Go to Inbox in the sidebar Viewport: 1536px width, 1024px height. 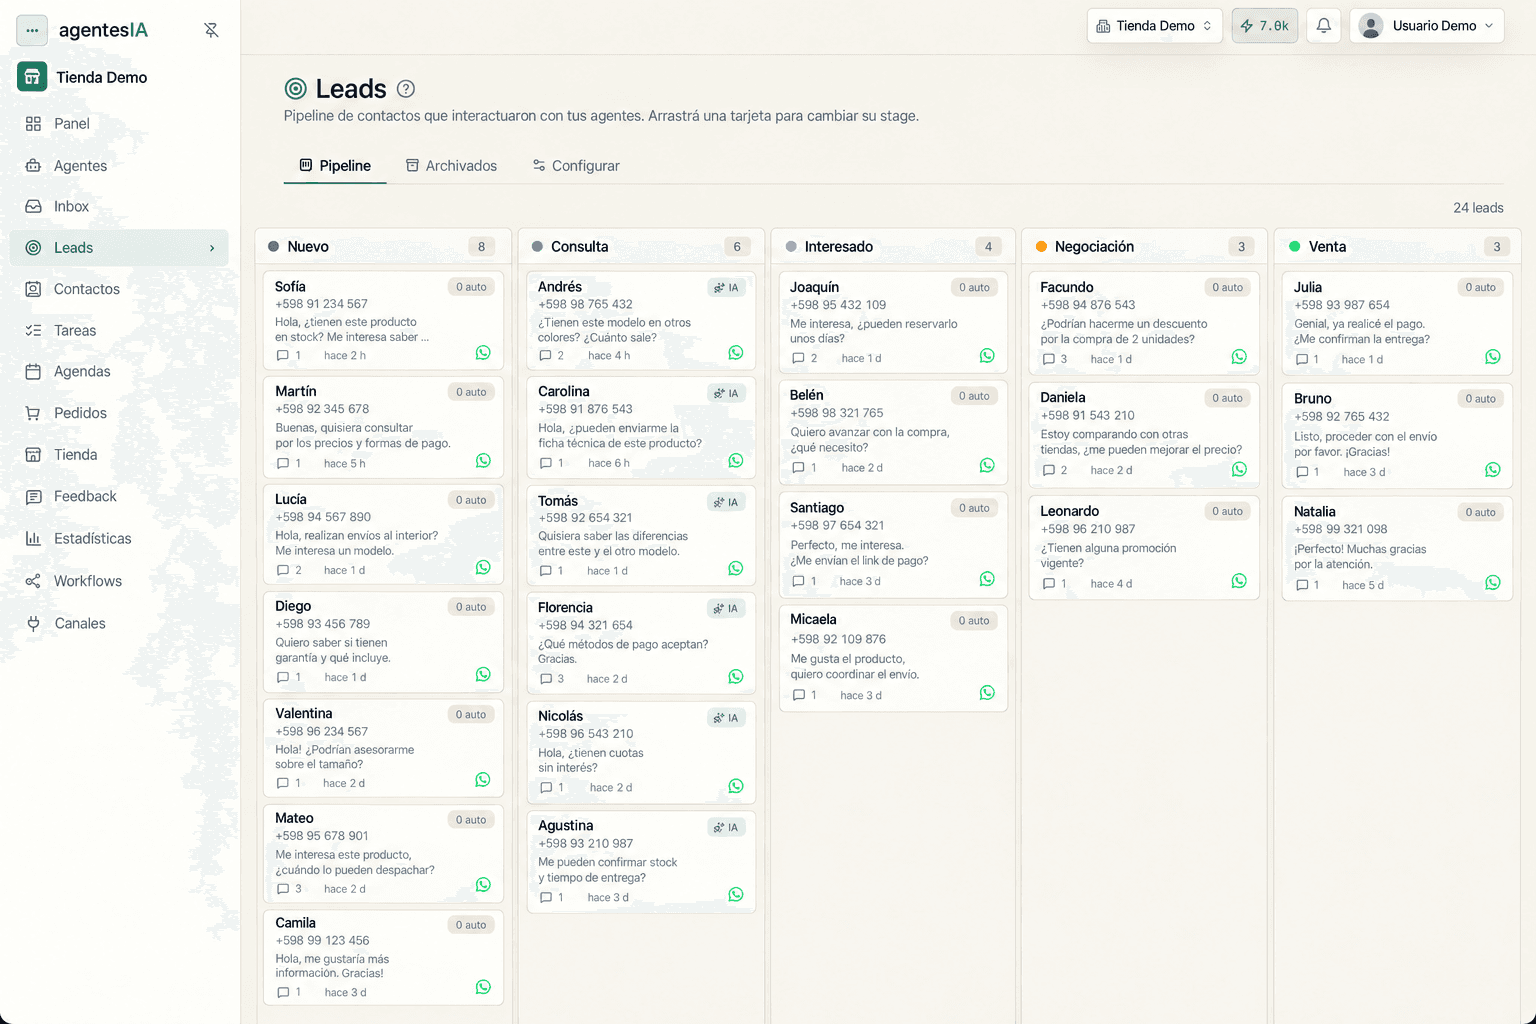click(119, 207)
